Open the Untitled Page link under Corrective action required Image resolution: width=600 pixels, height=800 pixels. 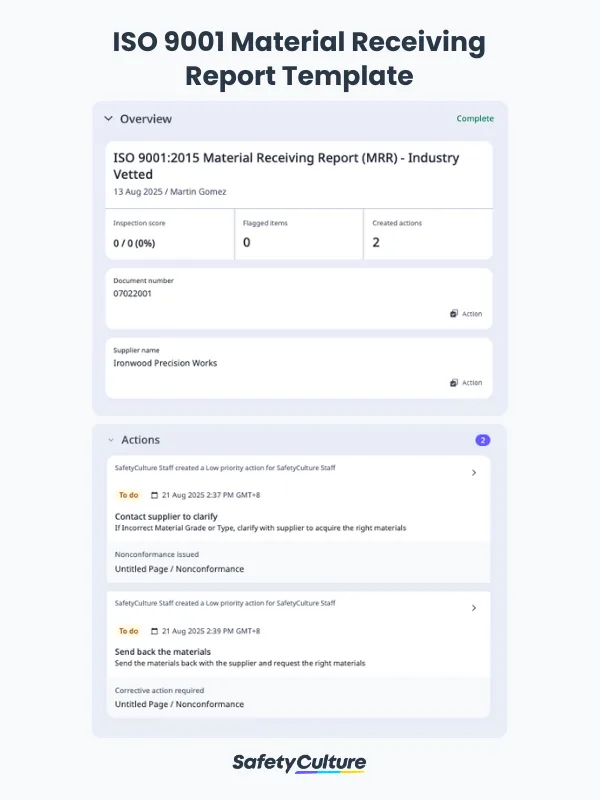point(179,704)
